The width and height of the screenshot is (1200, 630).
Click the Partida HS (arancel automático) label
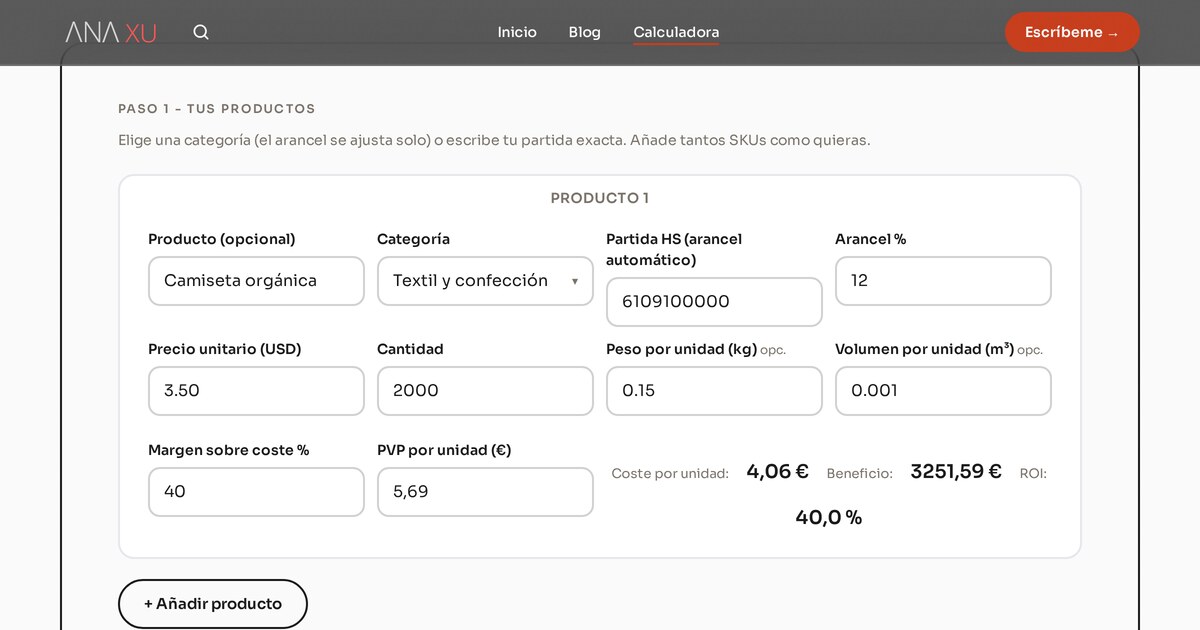[x=674, y=250]
